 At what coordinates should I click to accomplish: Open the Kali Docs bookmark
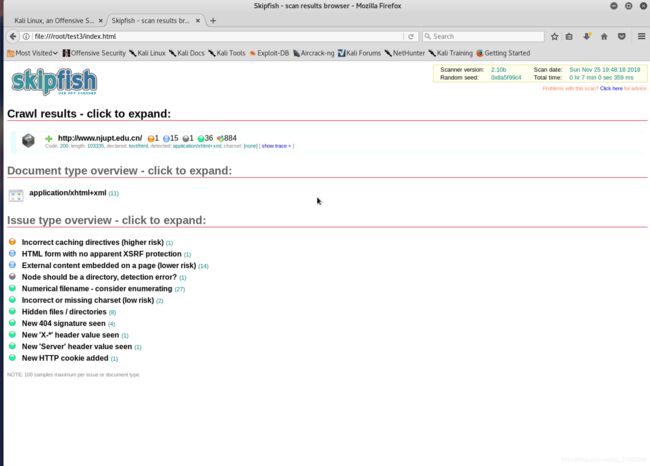tap(187, 53)
